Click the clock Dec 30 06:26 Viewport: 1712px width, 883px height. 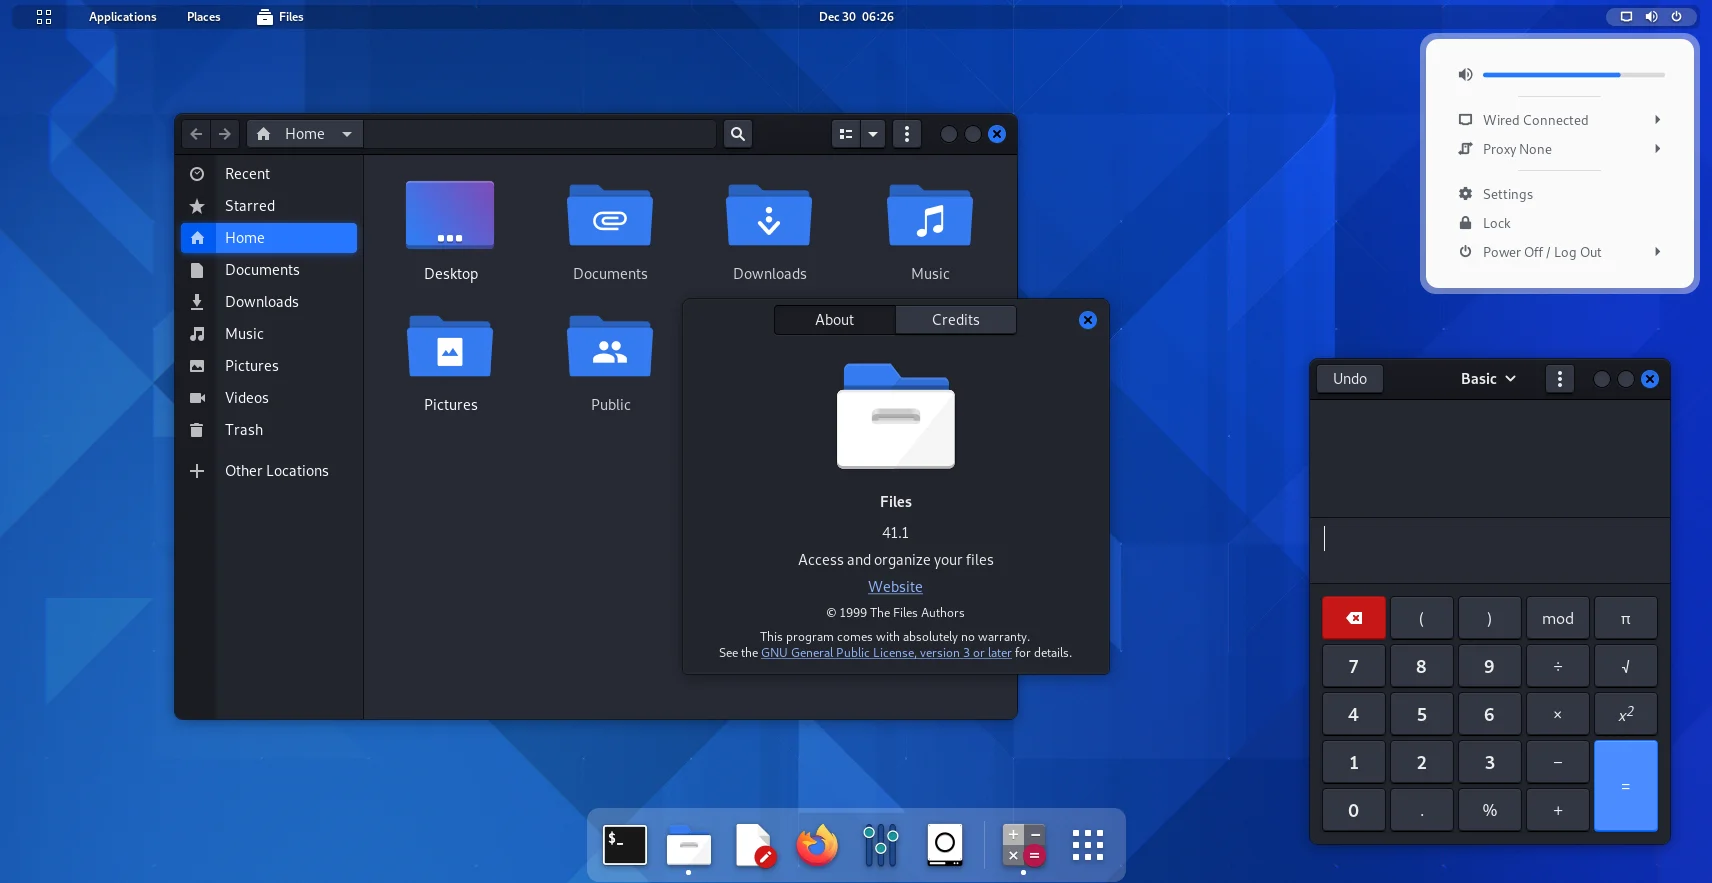point(856,16)
